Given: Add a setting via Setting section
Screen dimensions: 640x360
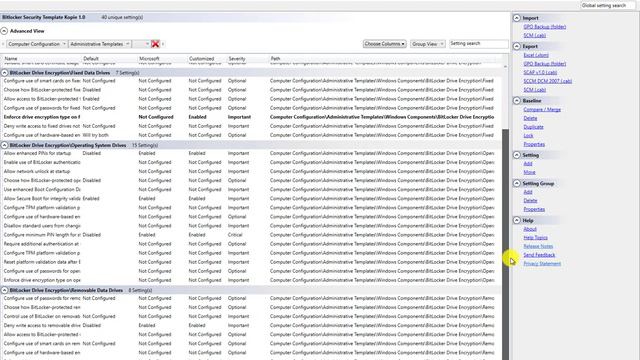Looking at the screenshot, I should click(528, 164).
